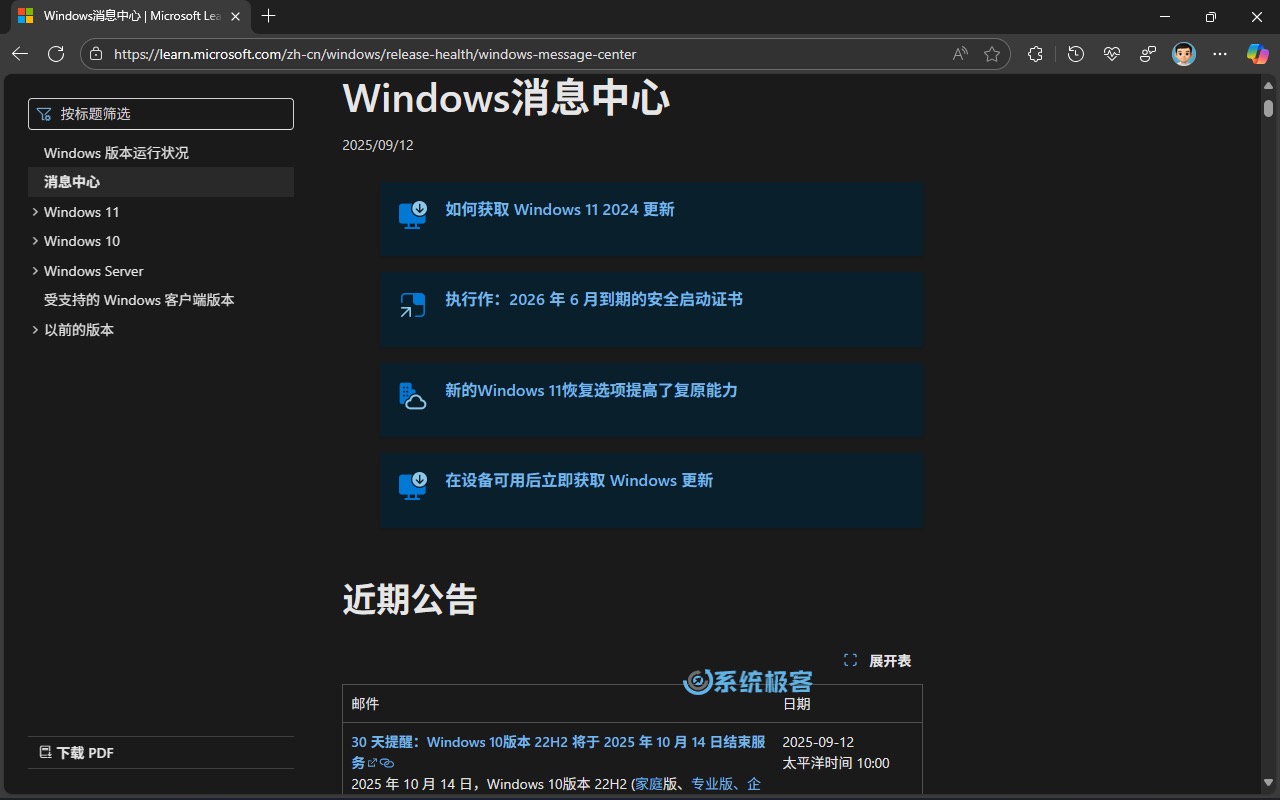Click the 近期公告 heading
1280x800 pixels.
(x=410, y=599)
